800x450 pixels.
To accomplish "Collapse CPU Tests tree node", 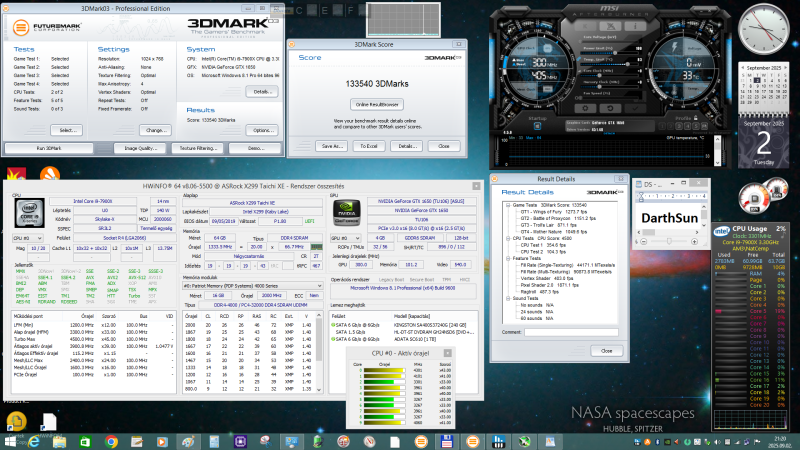I will (x=508, y=238).
